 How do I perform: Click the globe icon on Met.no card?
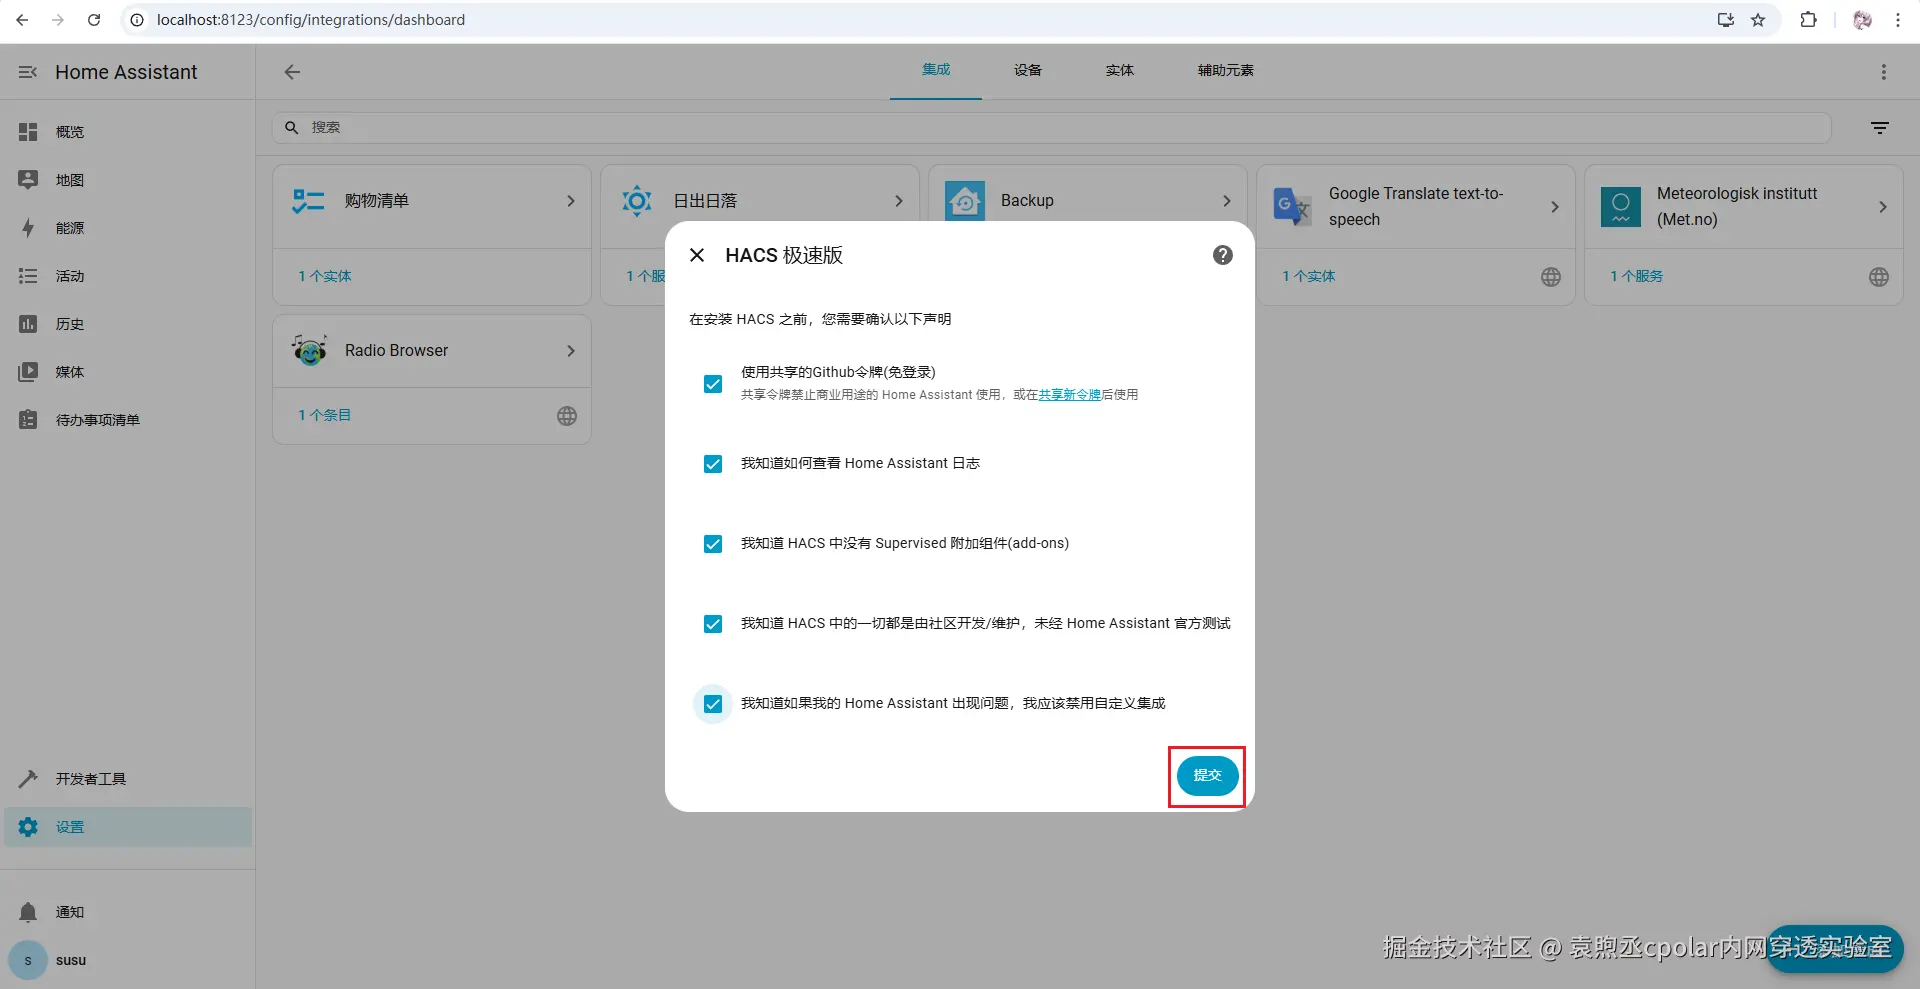[x=1879, y=277]
